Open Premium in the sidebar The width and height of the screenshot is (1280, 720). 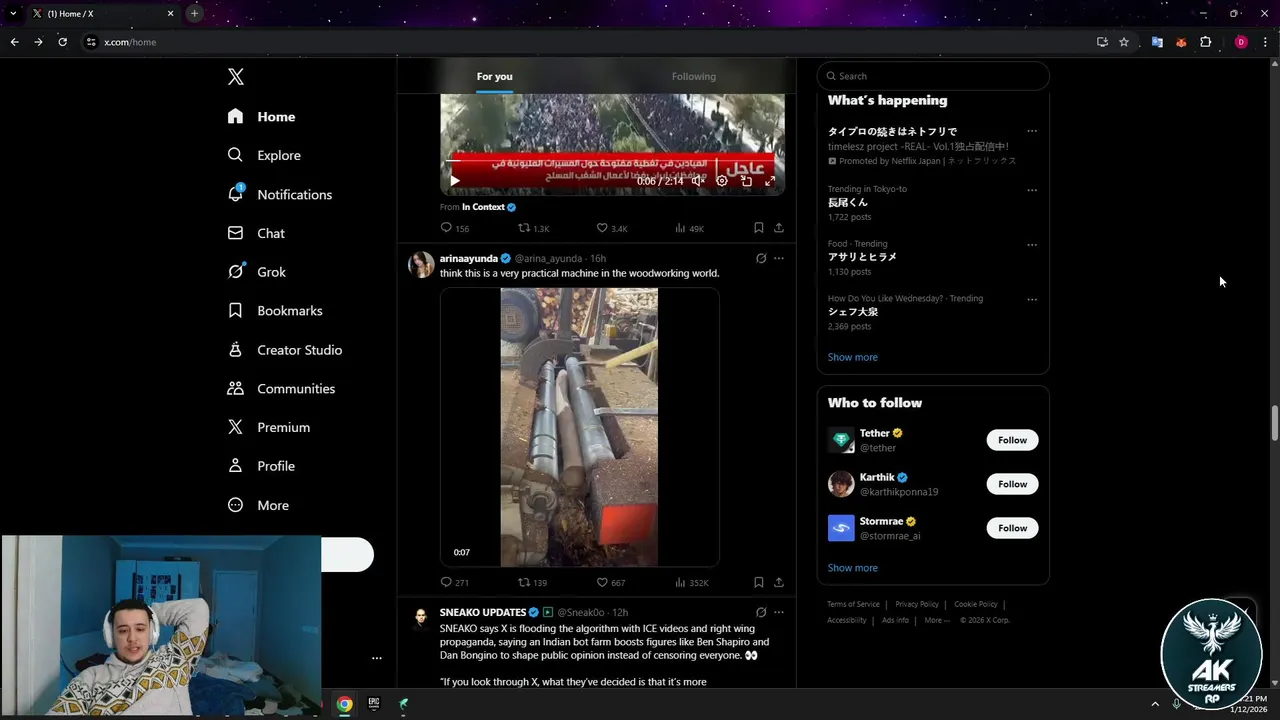(269, 427)
